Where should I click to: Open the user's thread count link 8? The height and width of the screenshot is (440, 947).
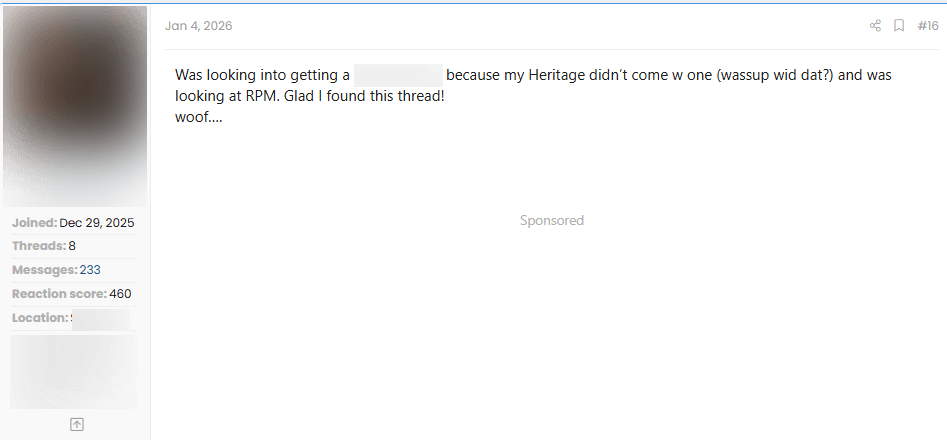pyautogui.click(x=72, y=246)
